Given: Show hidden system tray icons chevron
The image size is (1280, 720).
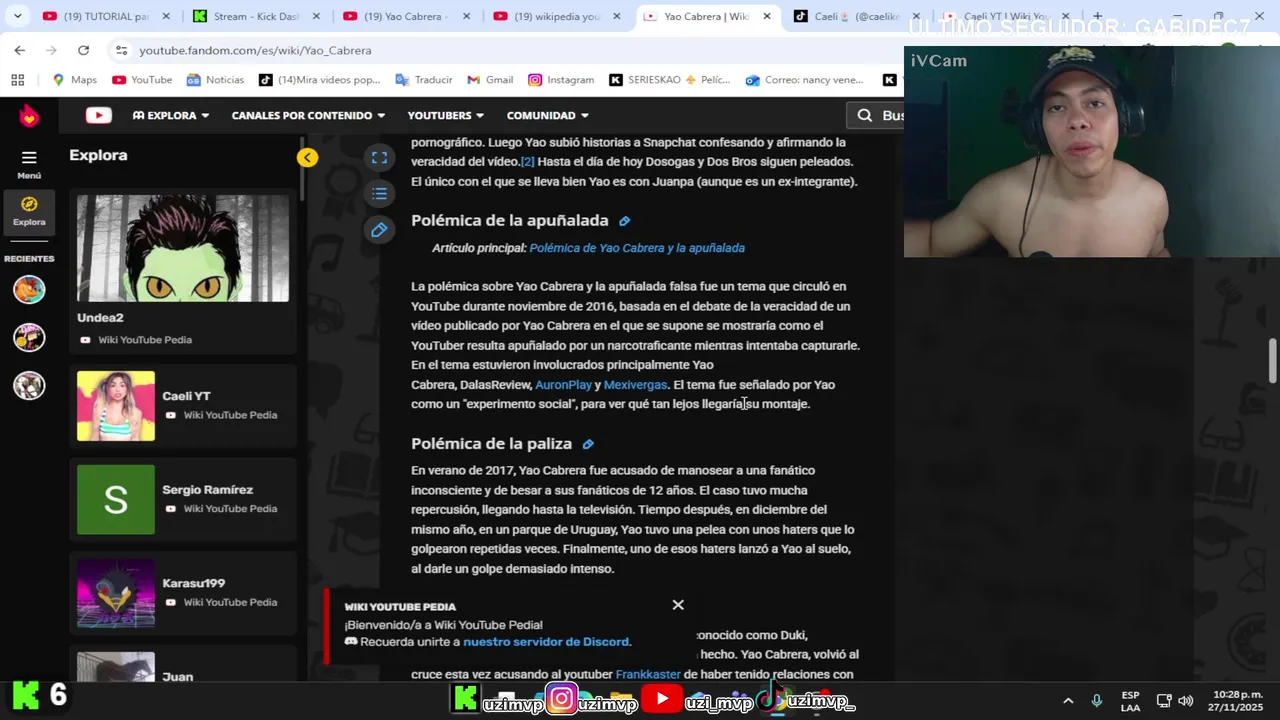Looking at the screenshot, I should coord(1068,701).
